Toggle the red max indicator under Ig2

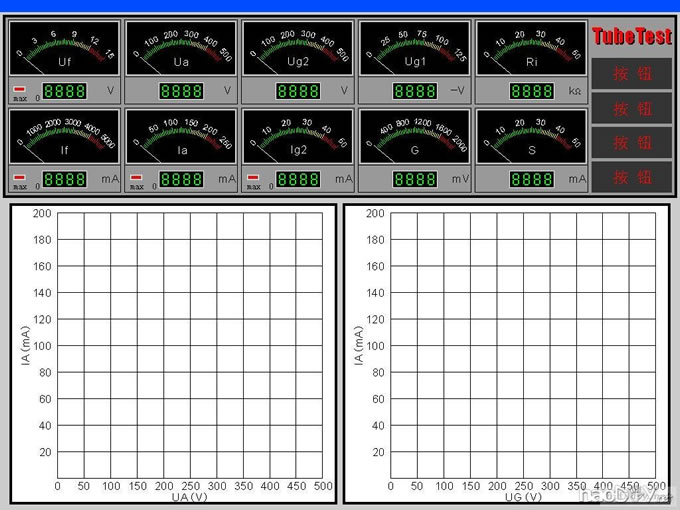(x=252, y=178)
